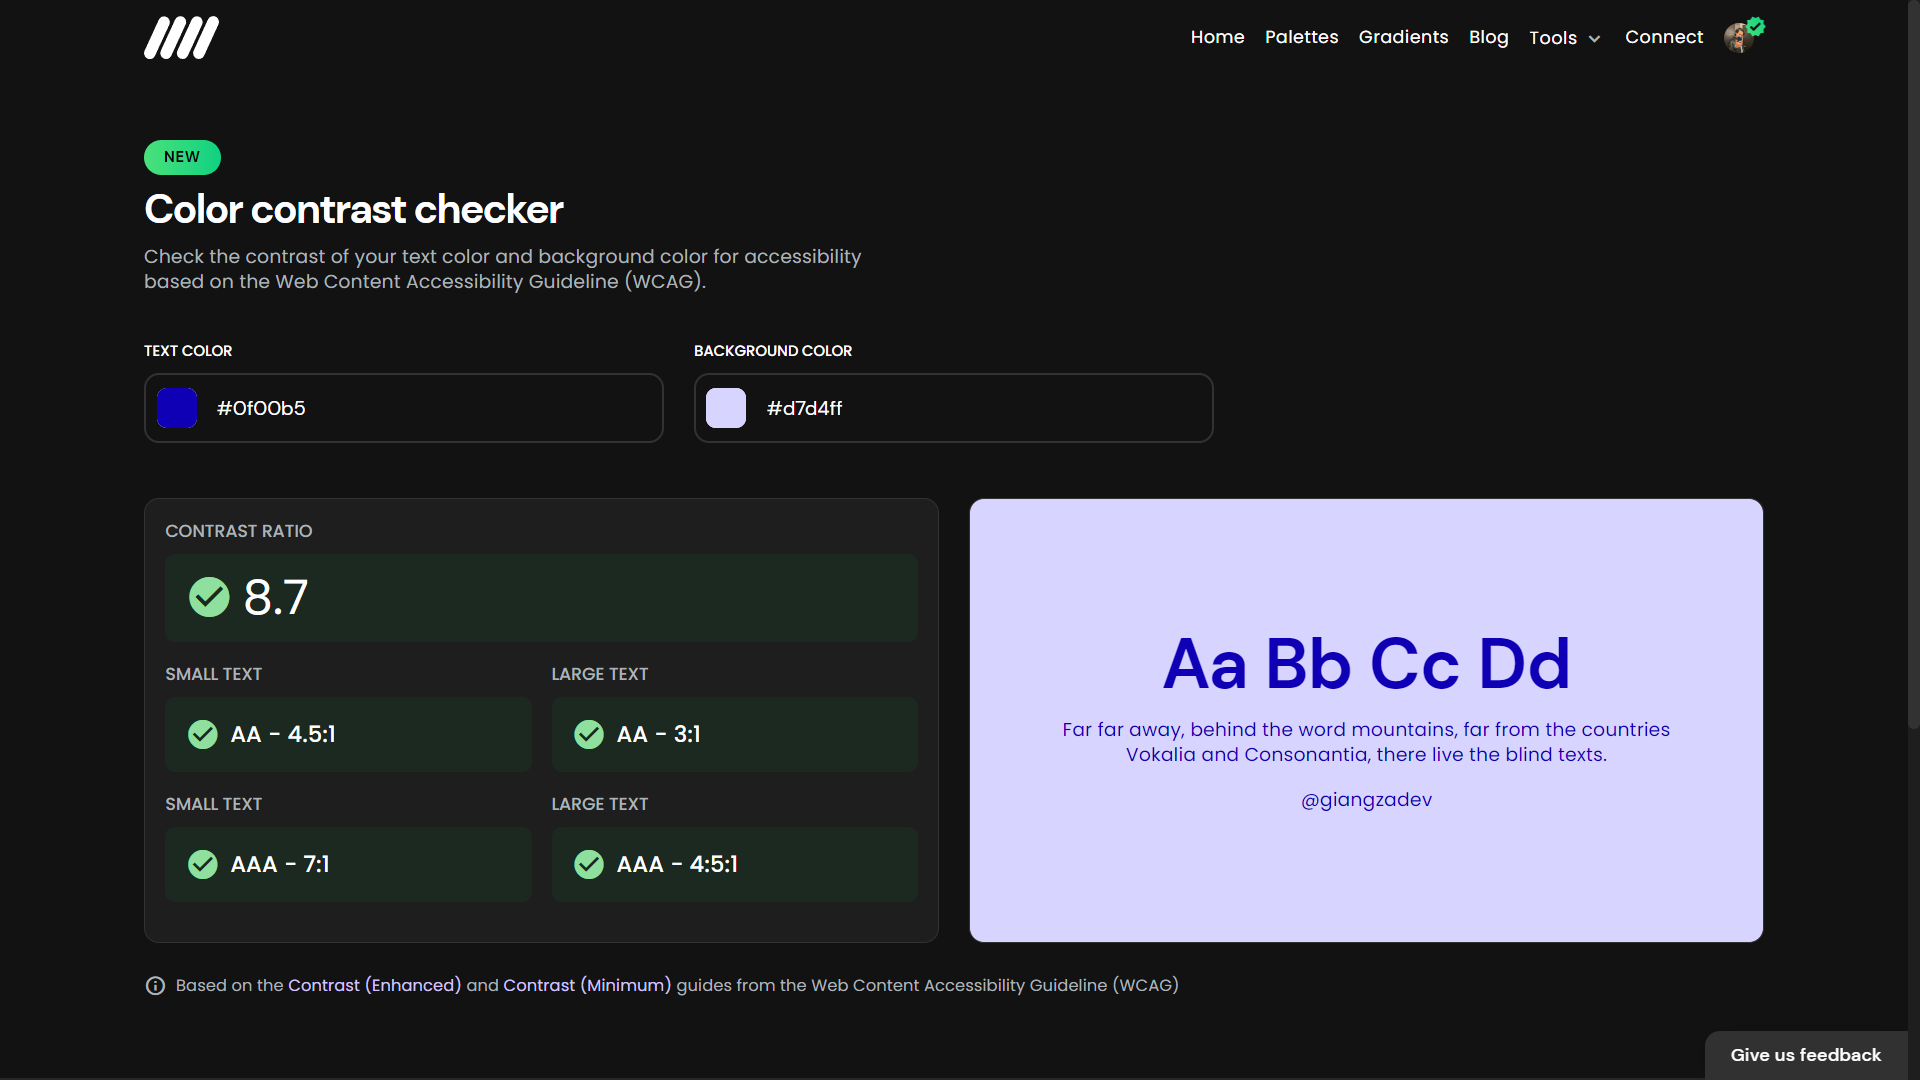Screen dimensions: 1920x1080
Task: Click the Color contrast checker heading
Action: pos(354,209)
